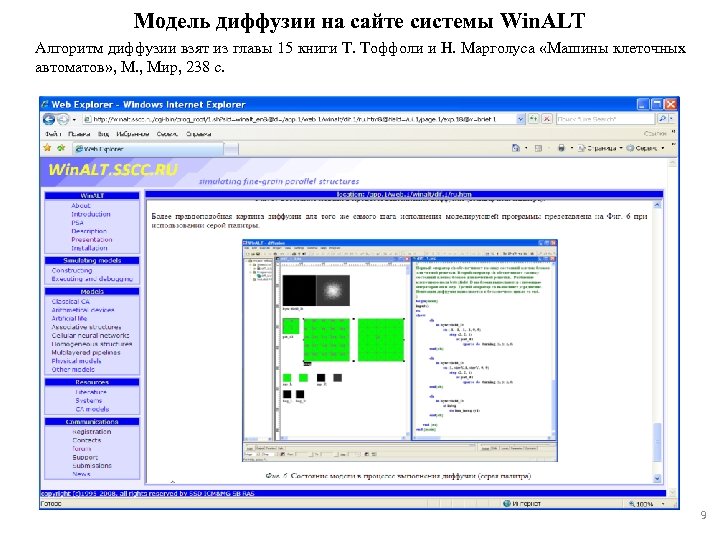Open the Other models link

[x=73, y=369]
